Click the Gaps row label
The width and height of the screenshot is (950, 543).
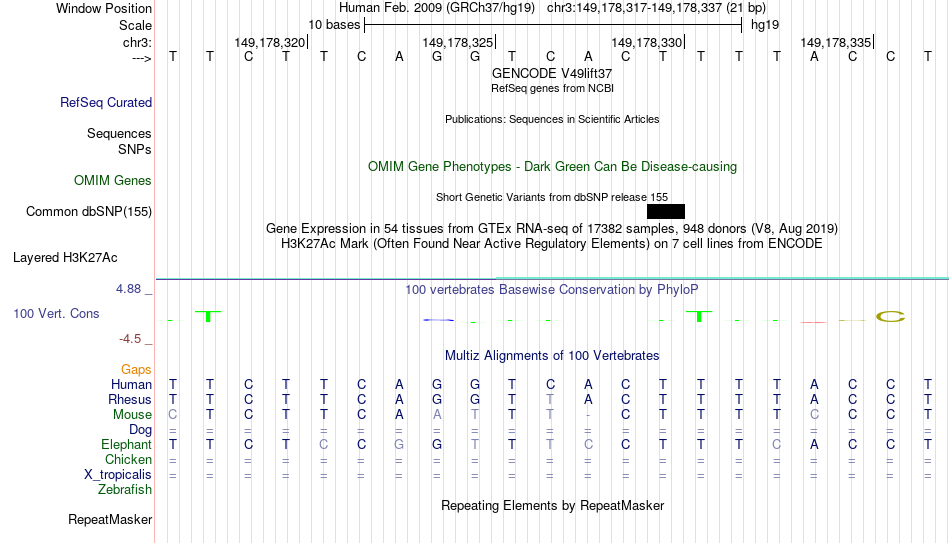click(136, 370)
